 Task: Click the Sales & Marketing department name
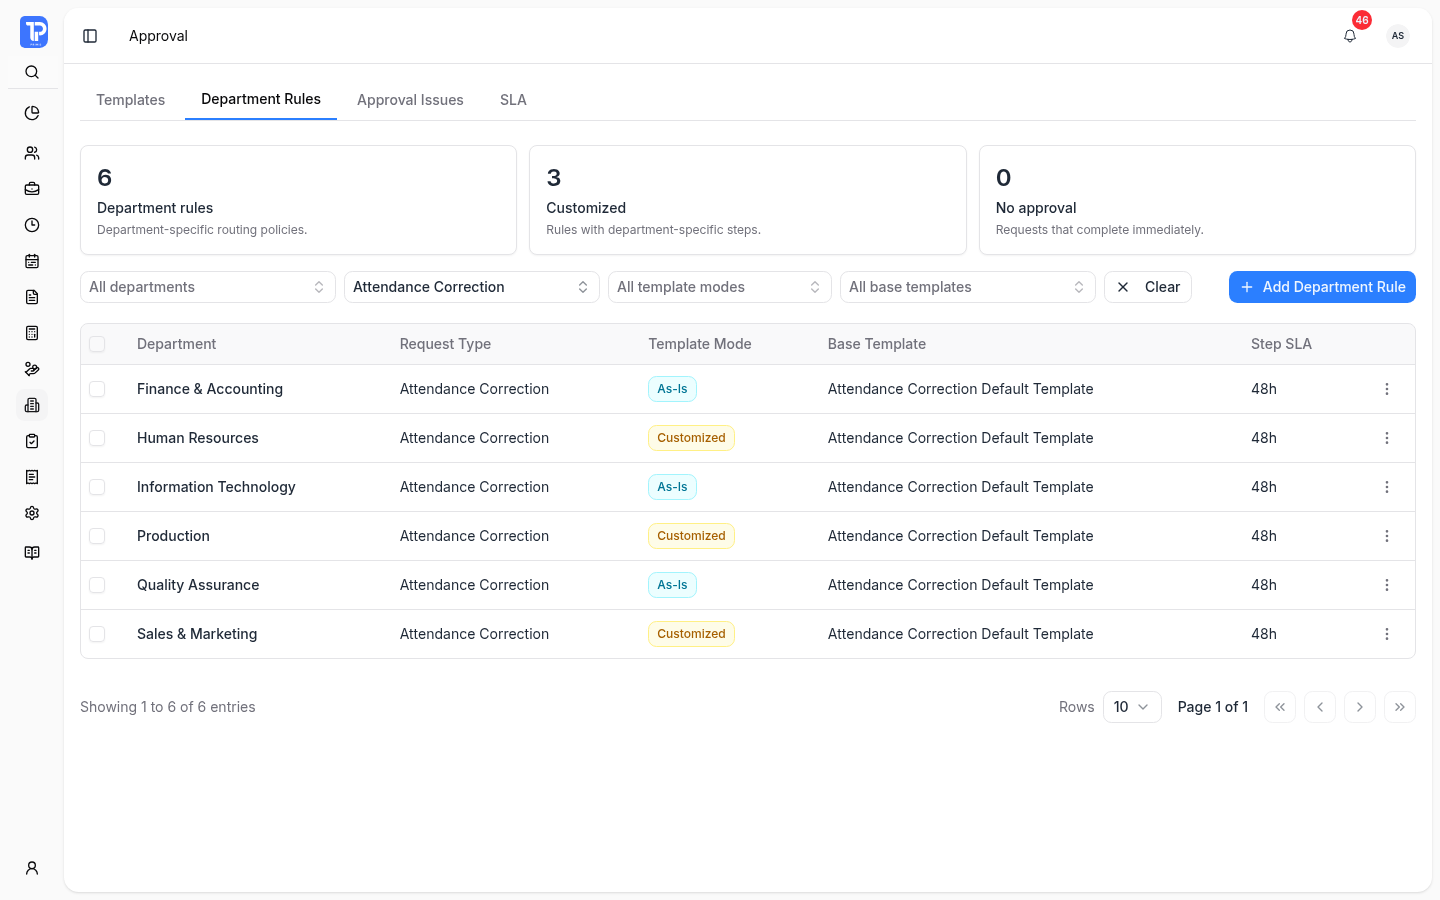pyautogui.click(x=197, y=634)
